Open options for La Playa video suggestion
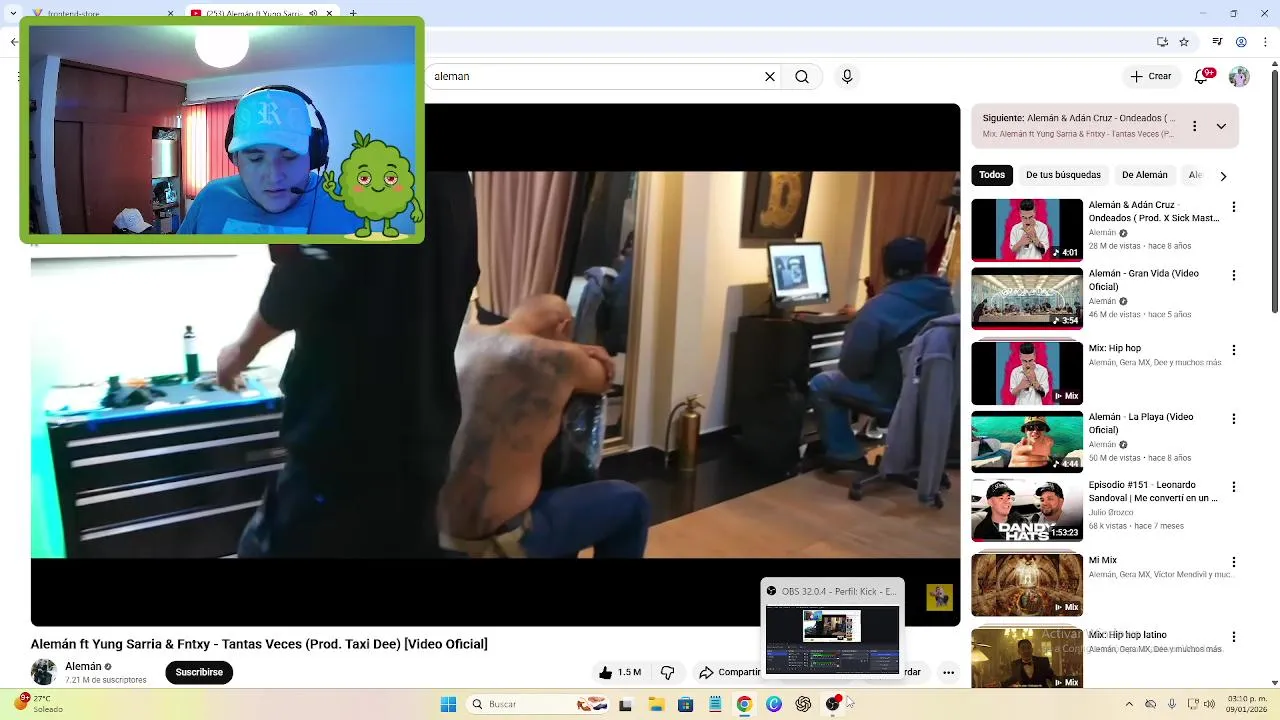The image size is (1280, 720). tap(1234, 419)
